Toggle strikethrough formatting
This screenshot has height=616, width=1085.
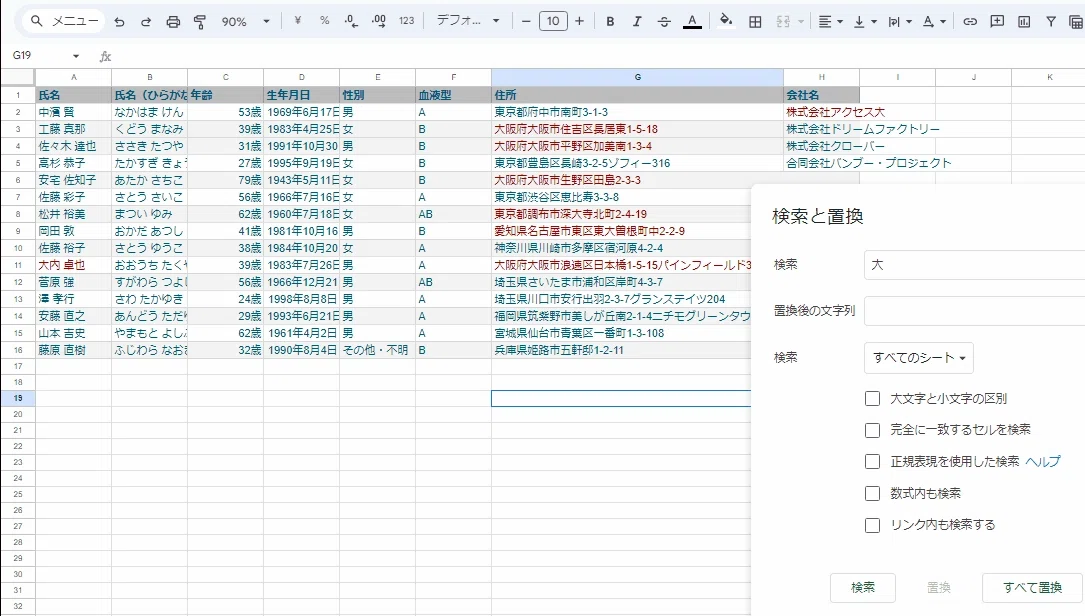coord(664,21)
